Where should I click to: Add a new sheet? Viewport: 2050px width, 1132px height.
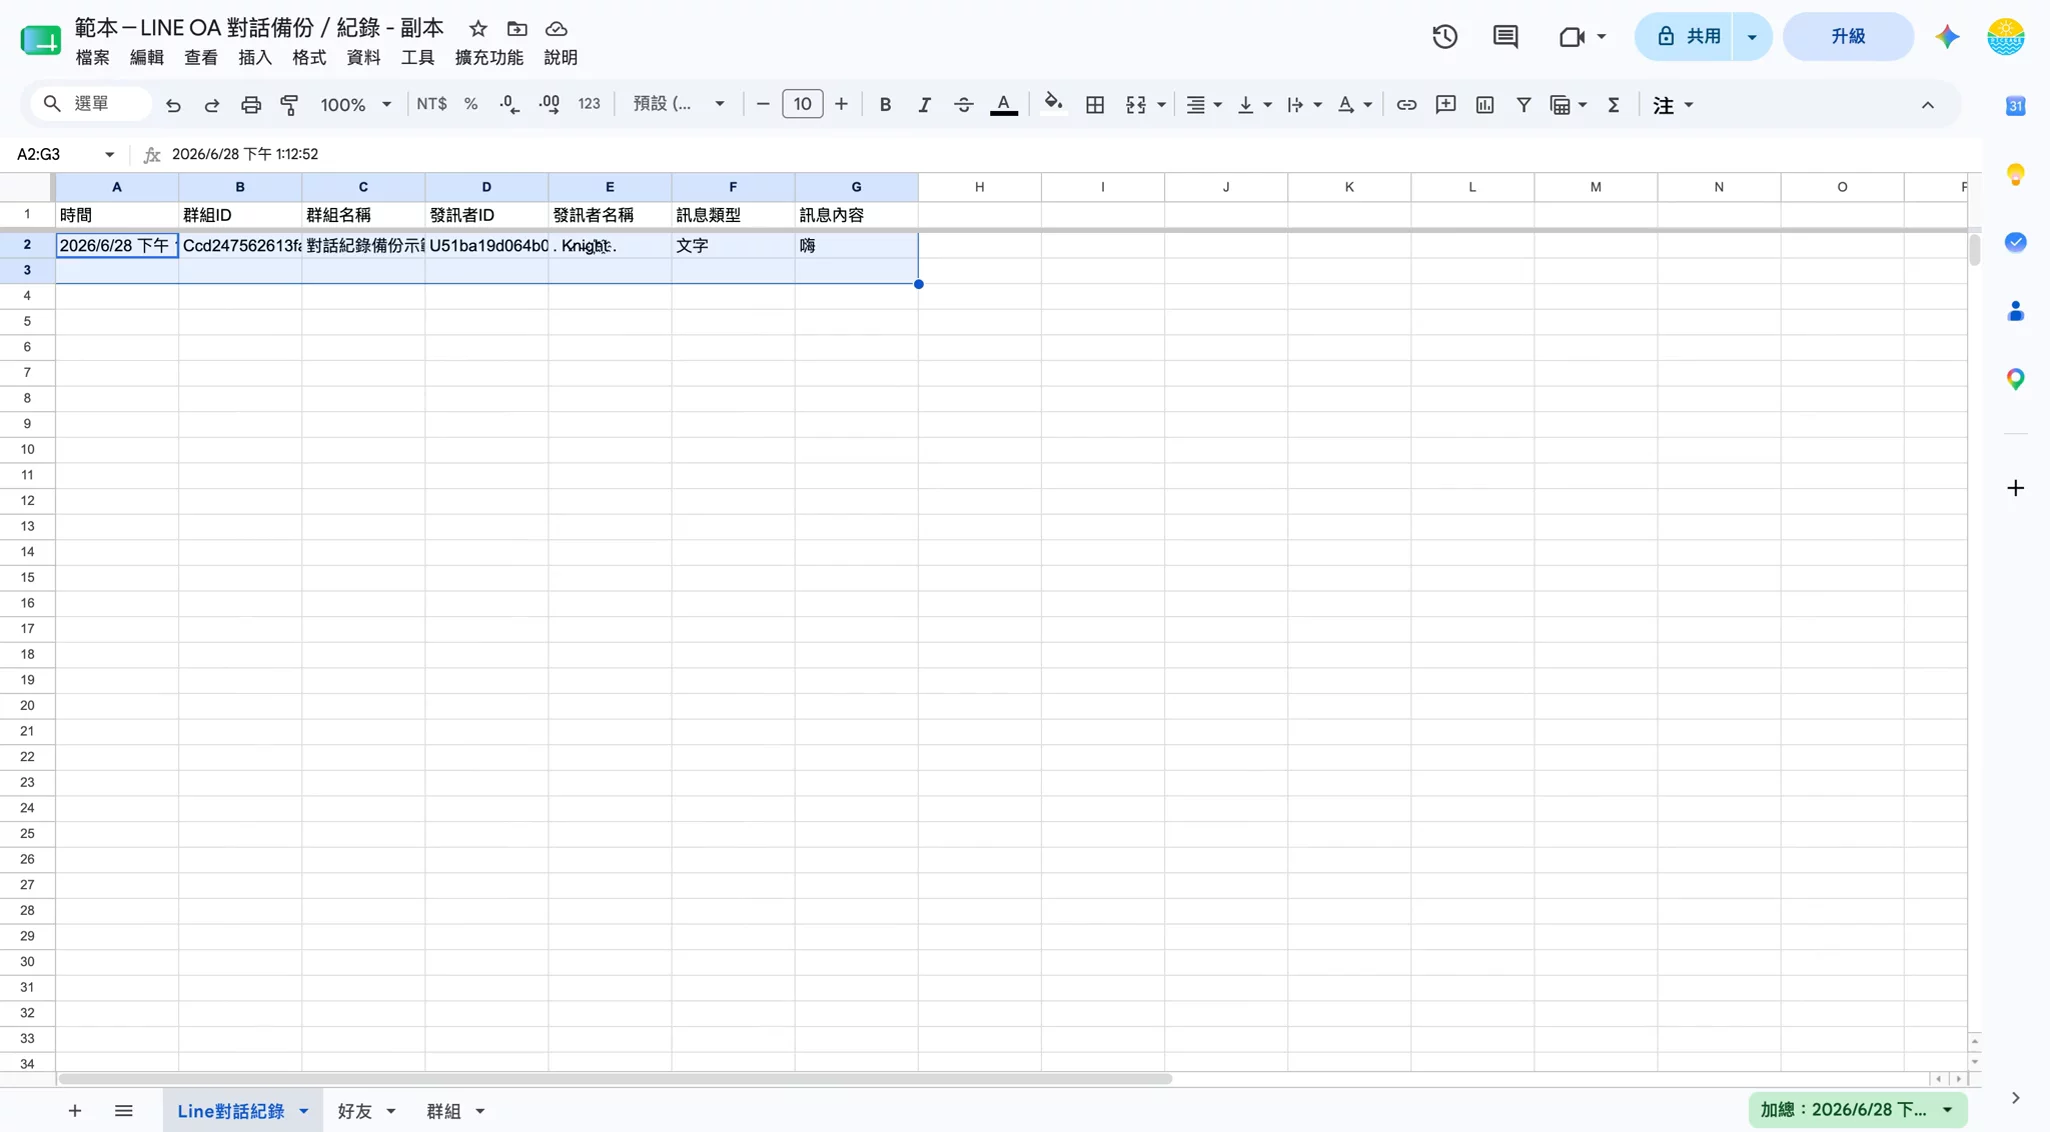pos(75,1111)
